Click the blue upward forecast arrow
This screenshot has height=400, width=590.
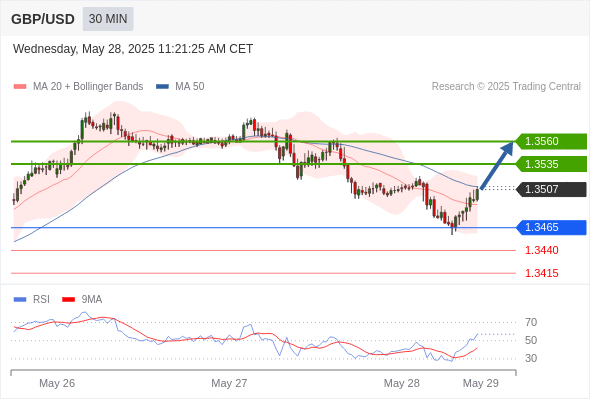[497, 165]
